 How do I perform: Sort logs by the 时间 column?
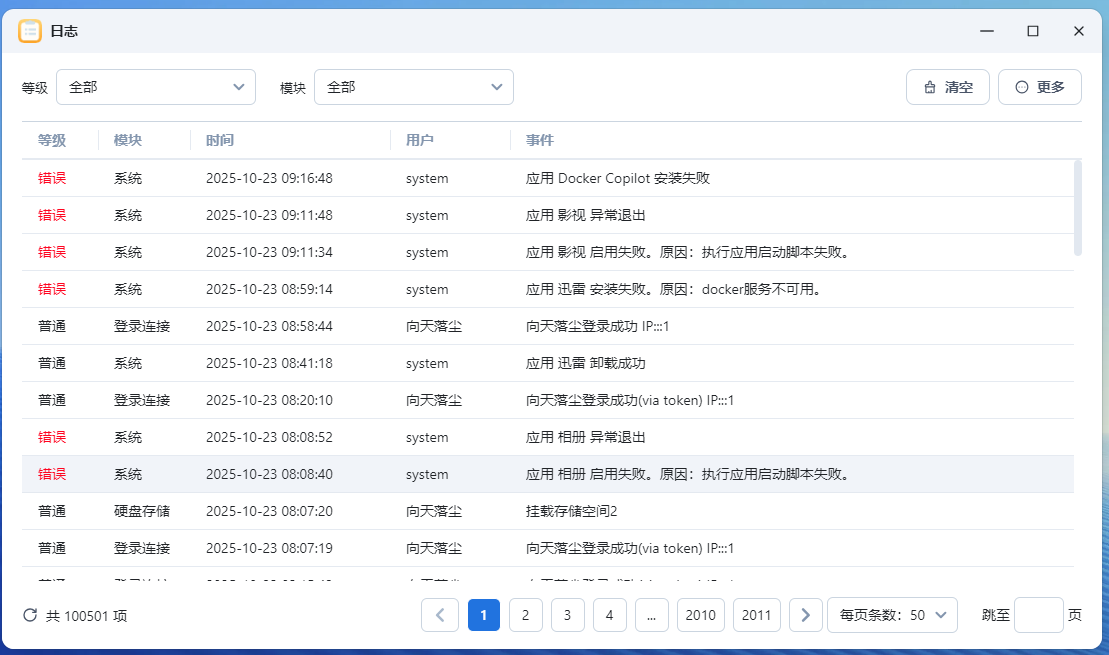[220, 140]
